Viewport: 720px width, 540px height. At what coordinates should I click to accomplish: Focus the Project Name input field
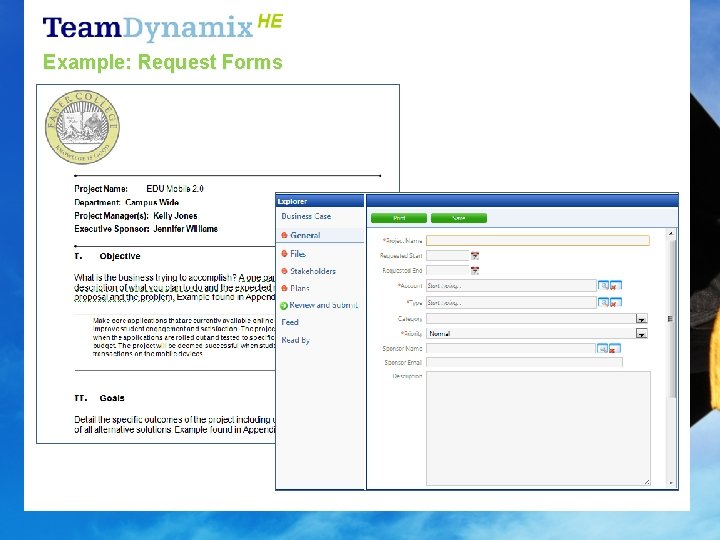pos(538,241)
